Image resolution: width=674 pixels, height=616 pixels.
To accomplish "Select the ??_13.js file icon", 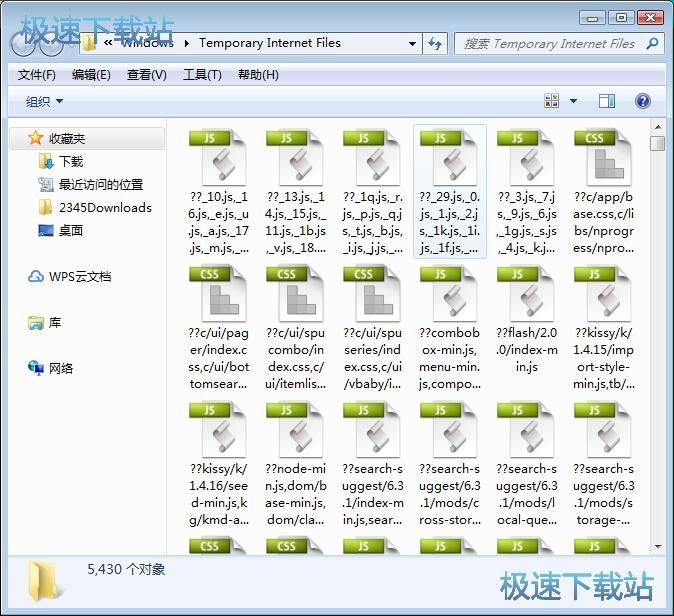I will 295,157.
